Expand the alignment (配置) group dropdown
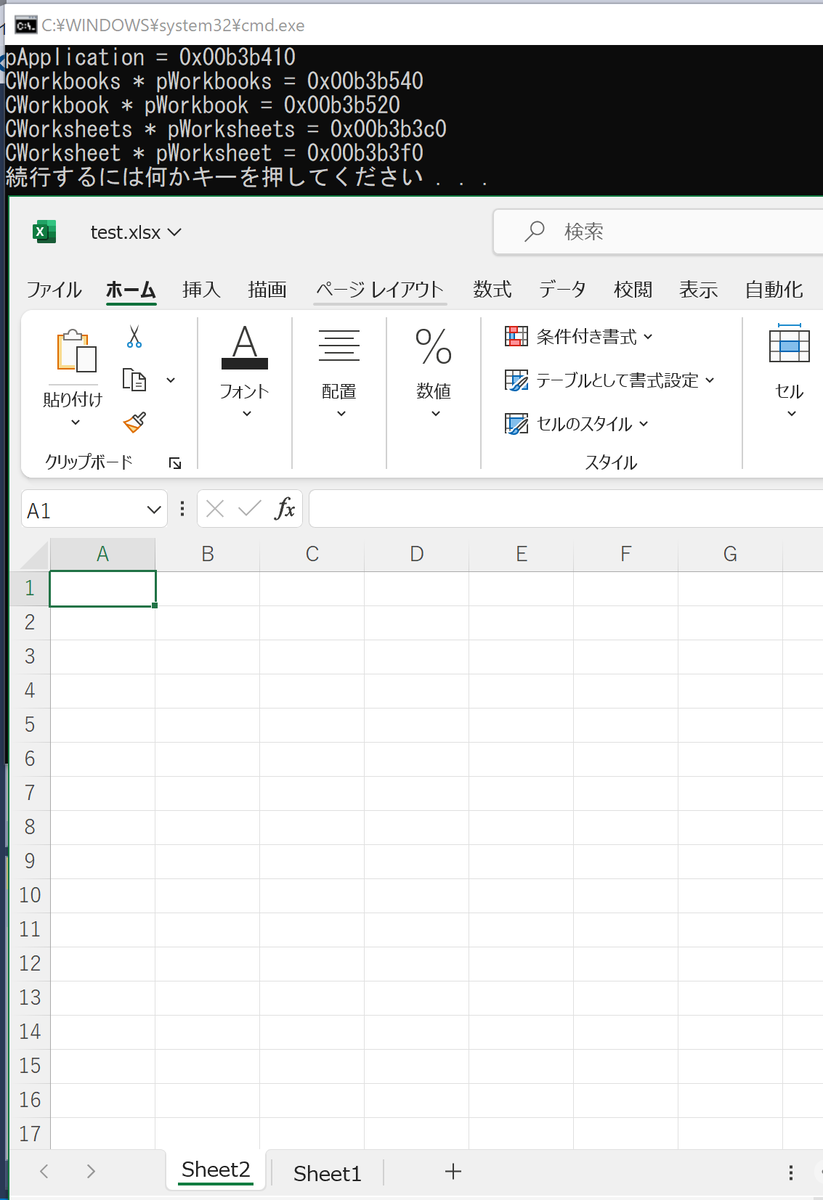The width and height of the screenshot is (823, 1200). (x=340, y=414)
